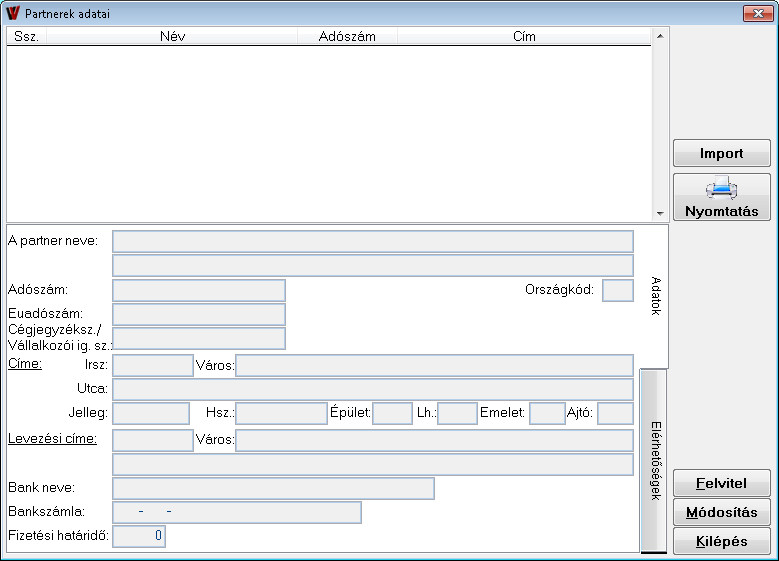
Task: Click the Országkód input field
Action: (x=618, y=290)
